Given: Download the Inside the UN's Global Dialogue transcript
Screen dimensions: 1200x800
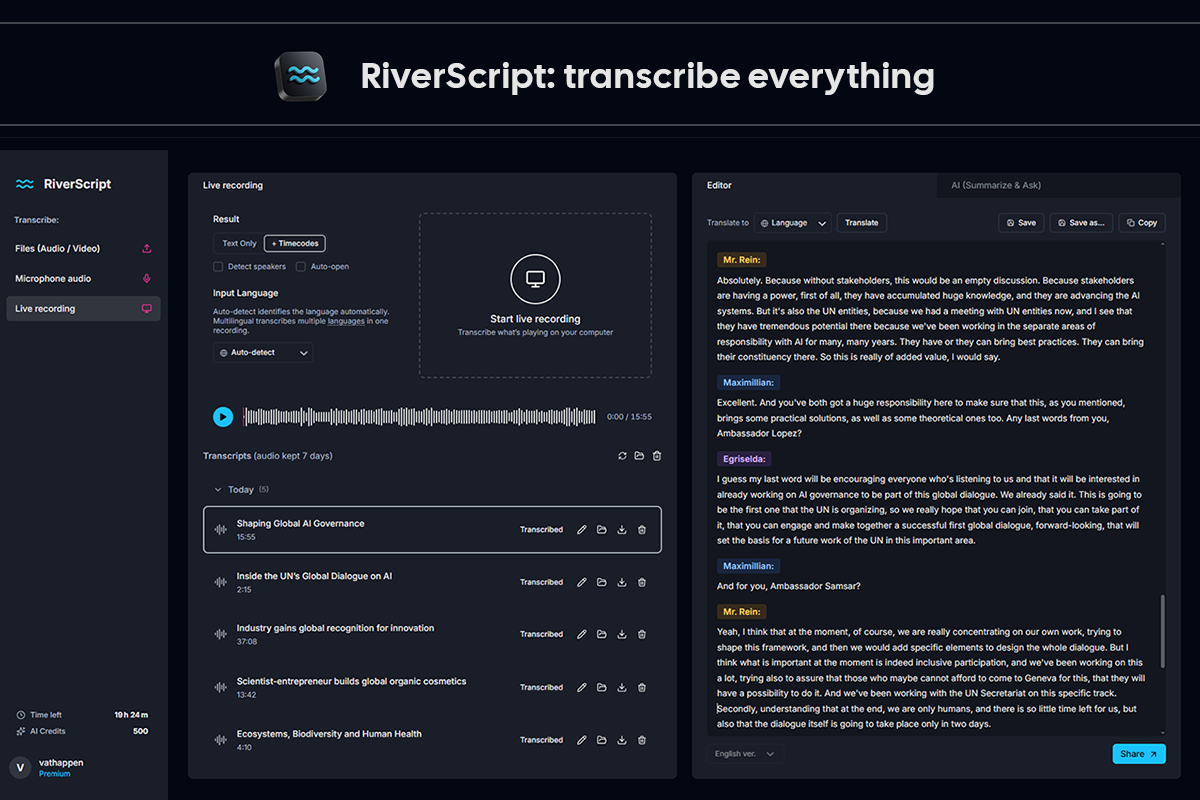Looking at the screenshot, I should point(622,582).
